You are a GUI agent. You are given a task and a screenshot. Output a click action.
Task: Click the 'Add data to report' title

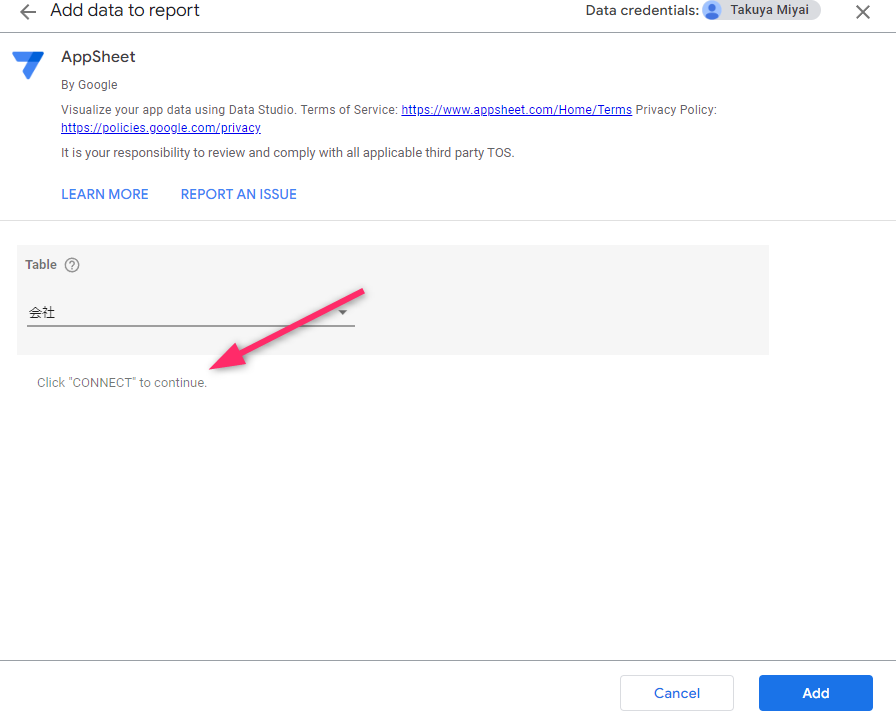click(125, 10)
